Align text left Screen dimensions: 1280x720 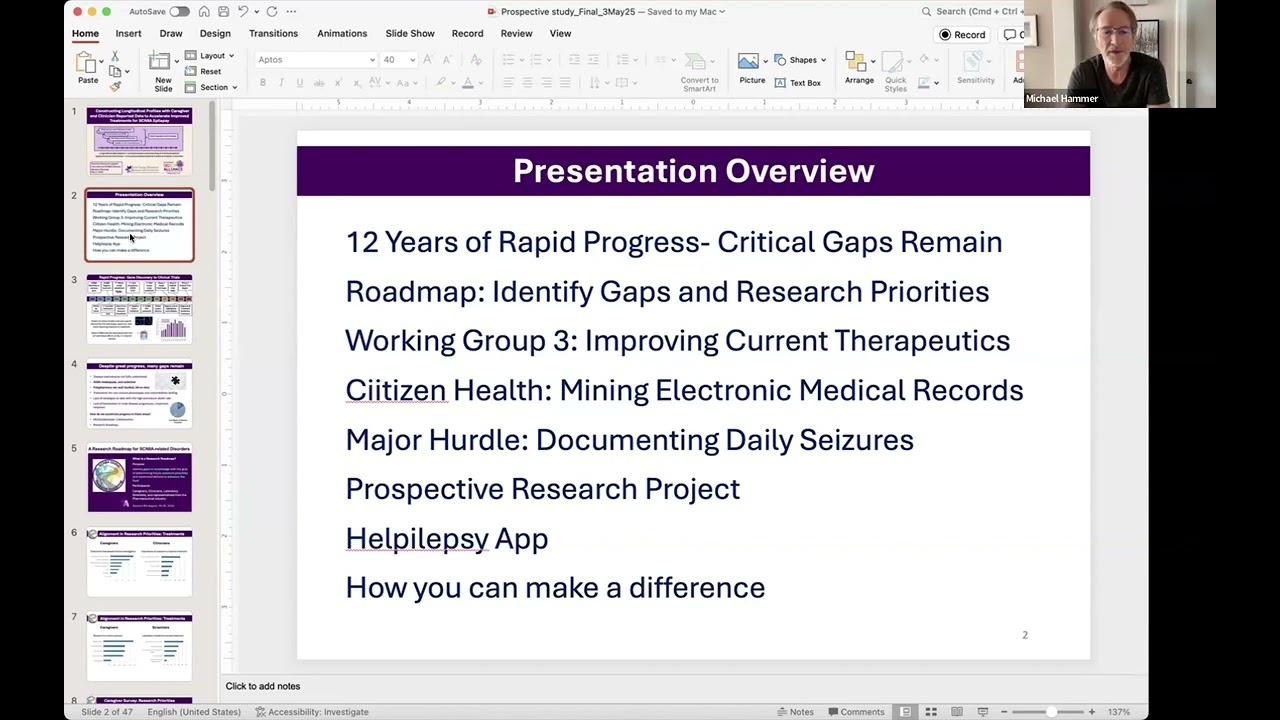point(508,82)
